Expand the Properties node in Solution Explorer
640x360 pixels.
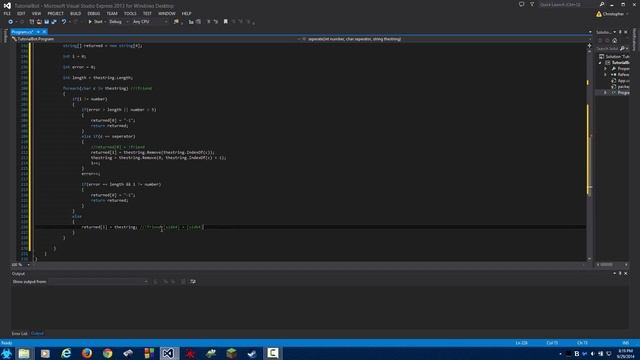click(x=606, y=69)
